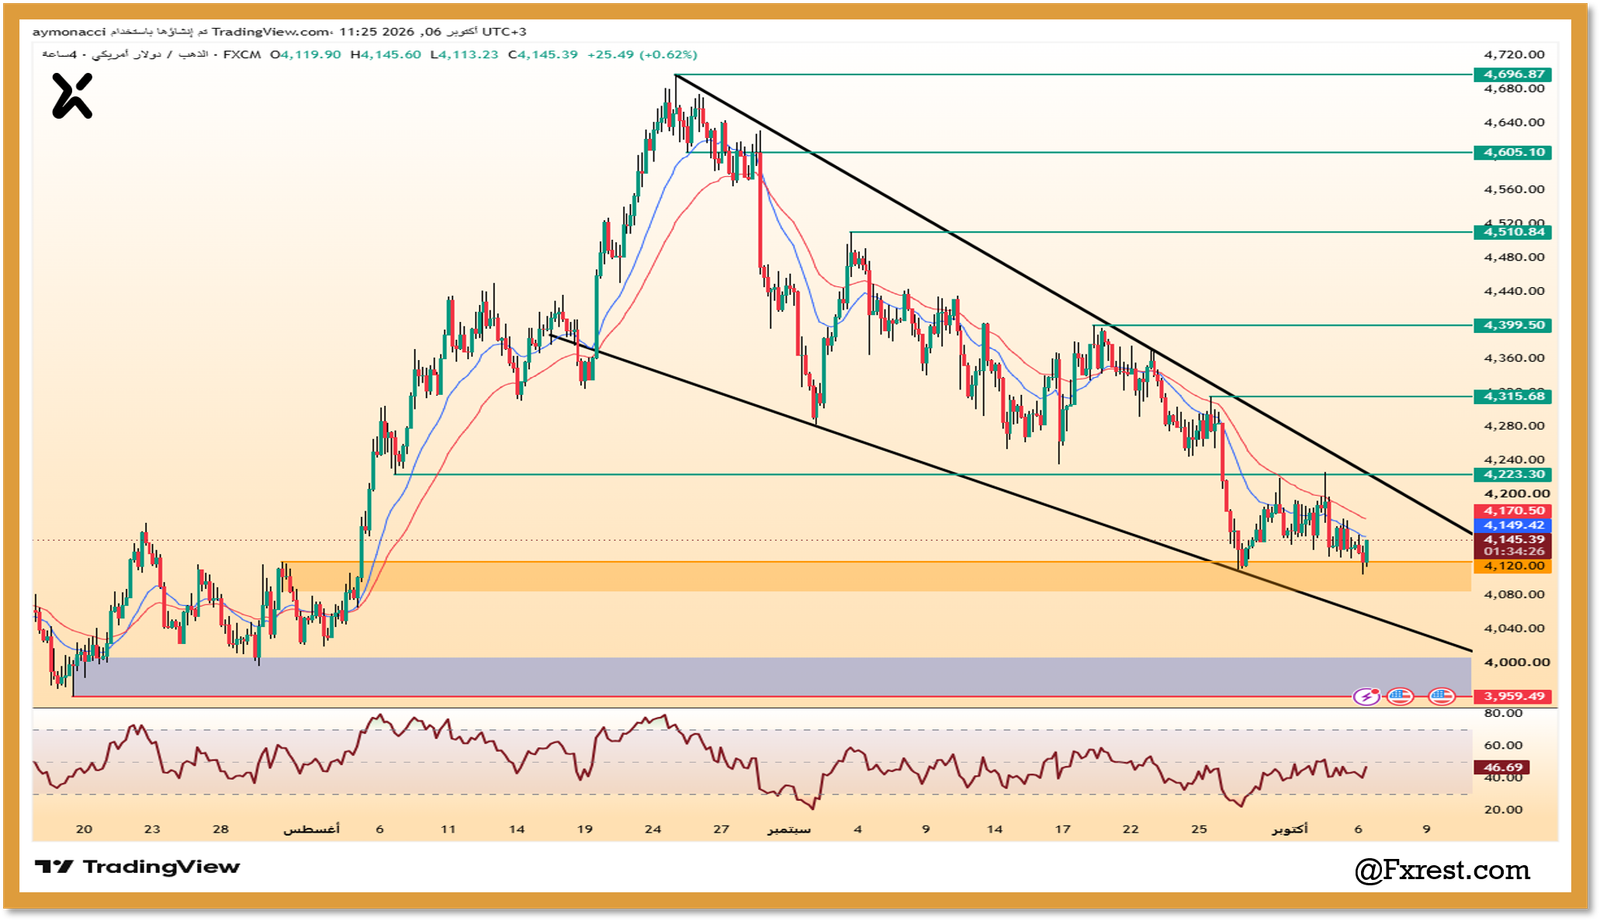Viewport: 1600px width, 921px height.
Task: Click the red 4,170.50 moving average label
Action: click(x=1513, y=511)
